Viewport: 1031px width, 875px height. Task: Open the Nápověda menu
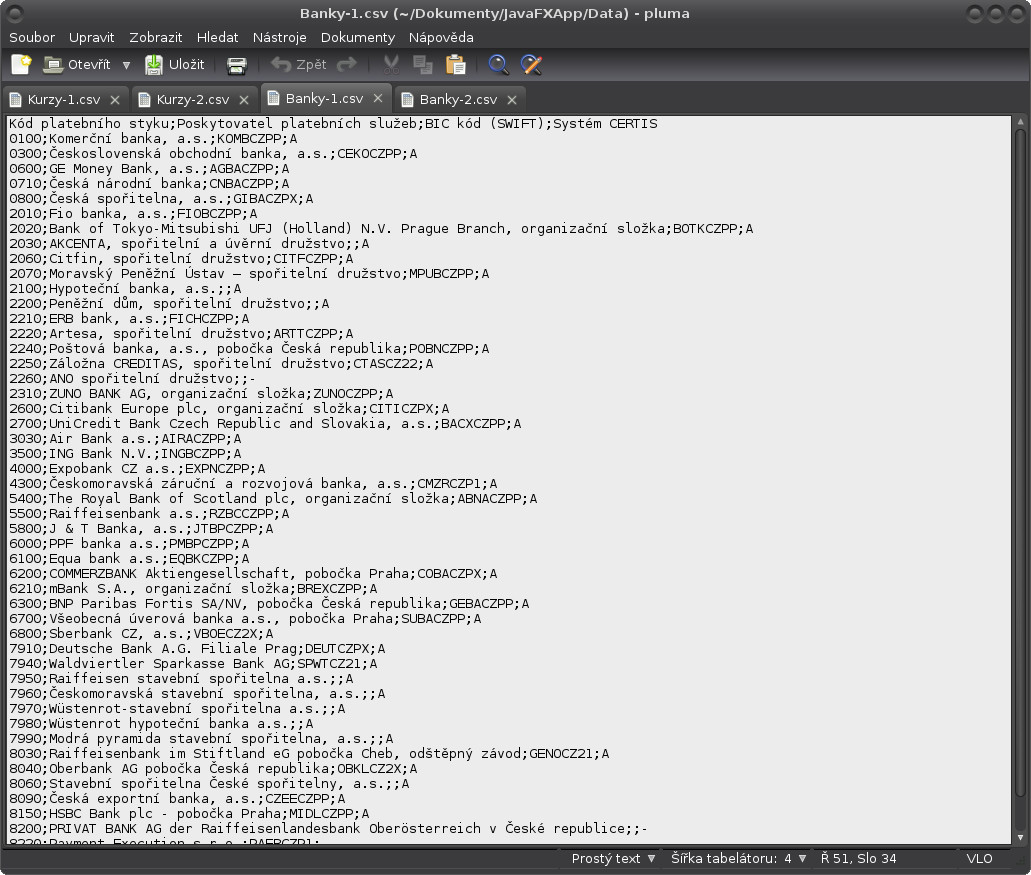pyautogui.click(x=441, y=37)
